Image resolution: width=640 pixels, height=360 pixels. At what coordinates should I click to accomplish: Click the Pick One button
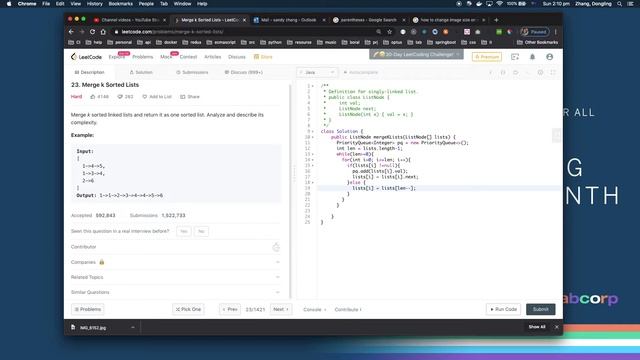coord(188,309)
